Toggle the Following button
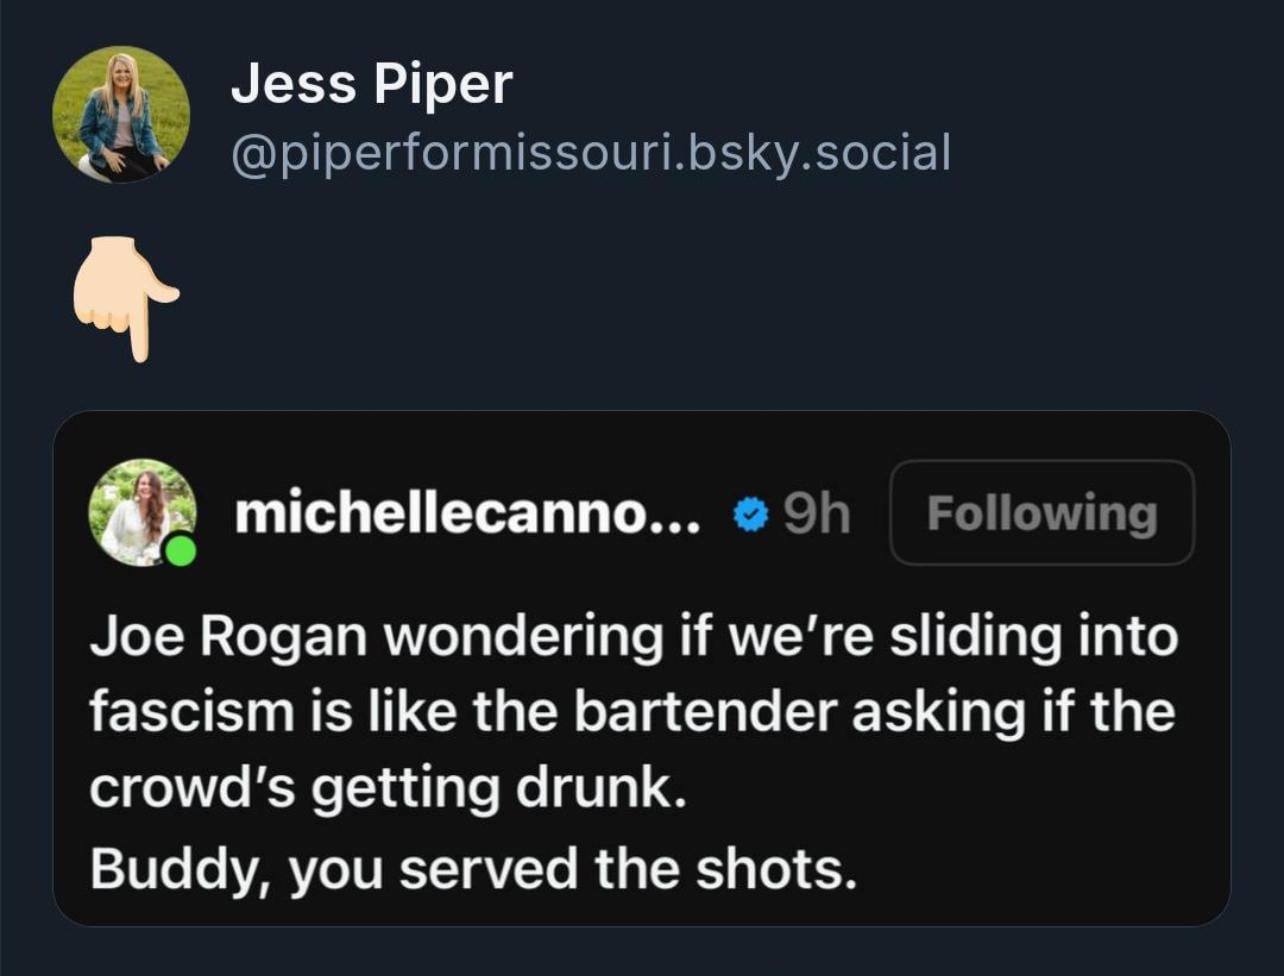Screen dimensions: 1284x976 tap(1041, 513)
